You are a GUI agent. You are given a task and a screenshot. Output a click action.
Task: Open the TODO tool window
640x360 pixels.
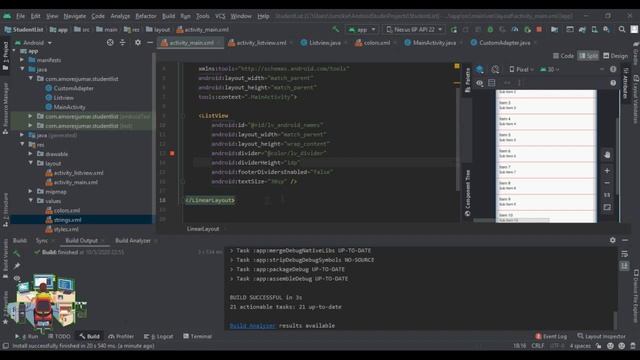click(x=59, y=336)
